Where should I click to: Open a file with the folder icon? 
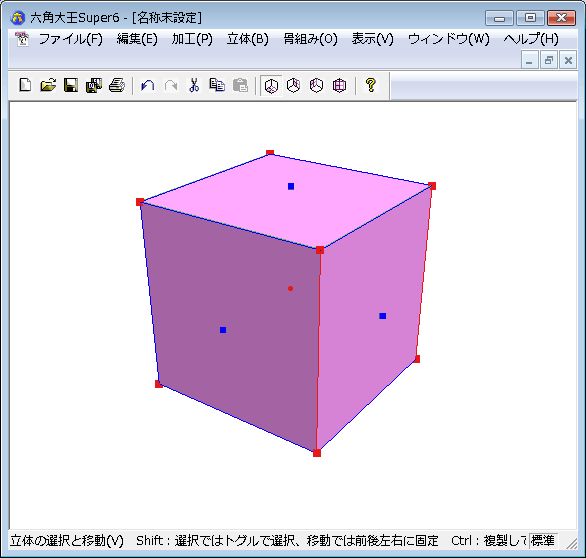pyautogui.click(x=48, y=85)
